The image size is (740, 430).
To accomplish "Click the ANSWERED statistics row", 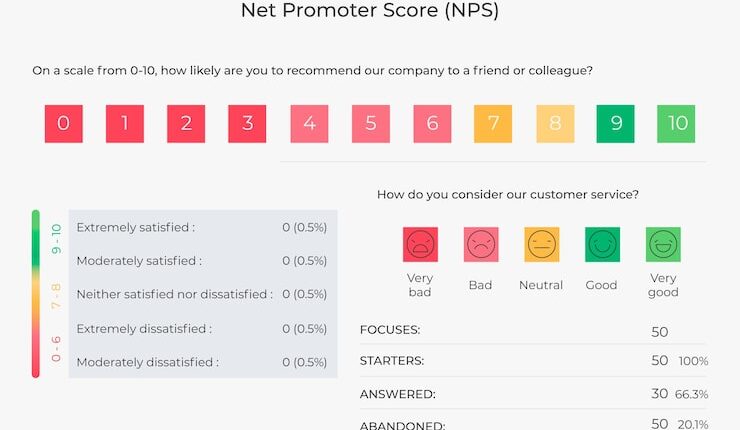I will point(533,394).
